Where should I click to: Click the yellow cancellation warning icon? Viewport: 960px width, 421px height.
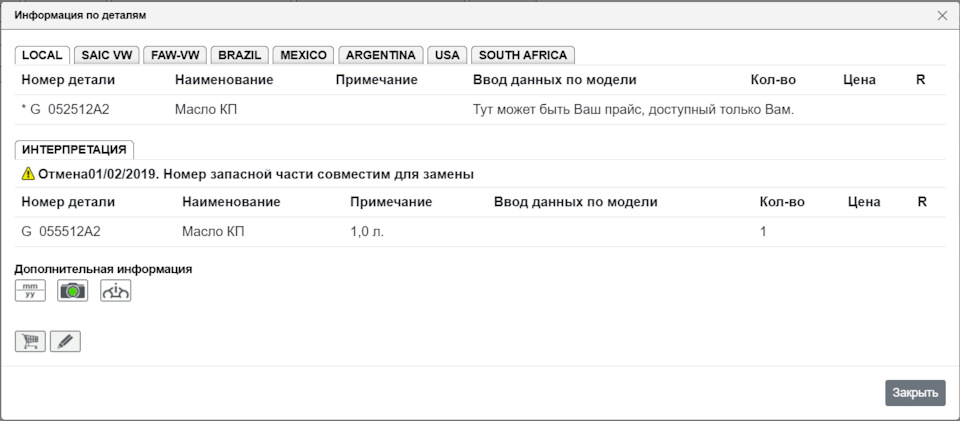(x=28, y=174)
